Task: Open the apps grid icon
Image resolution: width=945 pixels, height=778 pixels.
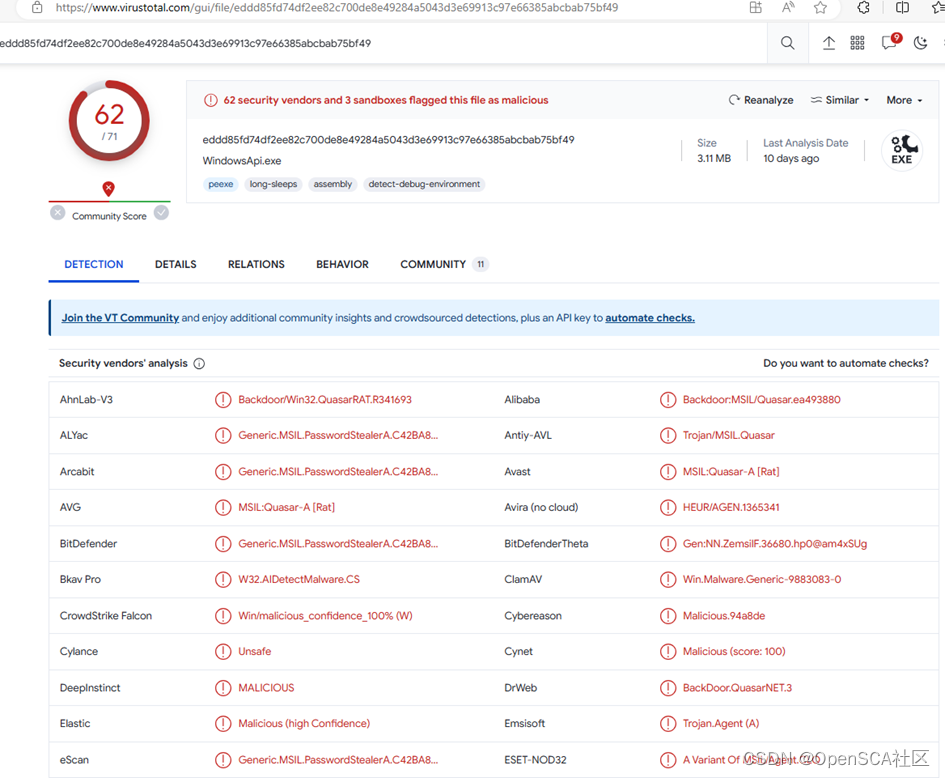Action: pyautogui.click(x=857, y=43)
